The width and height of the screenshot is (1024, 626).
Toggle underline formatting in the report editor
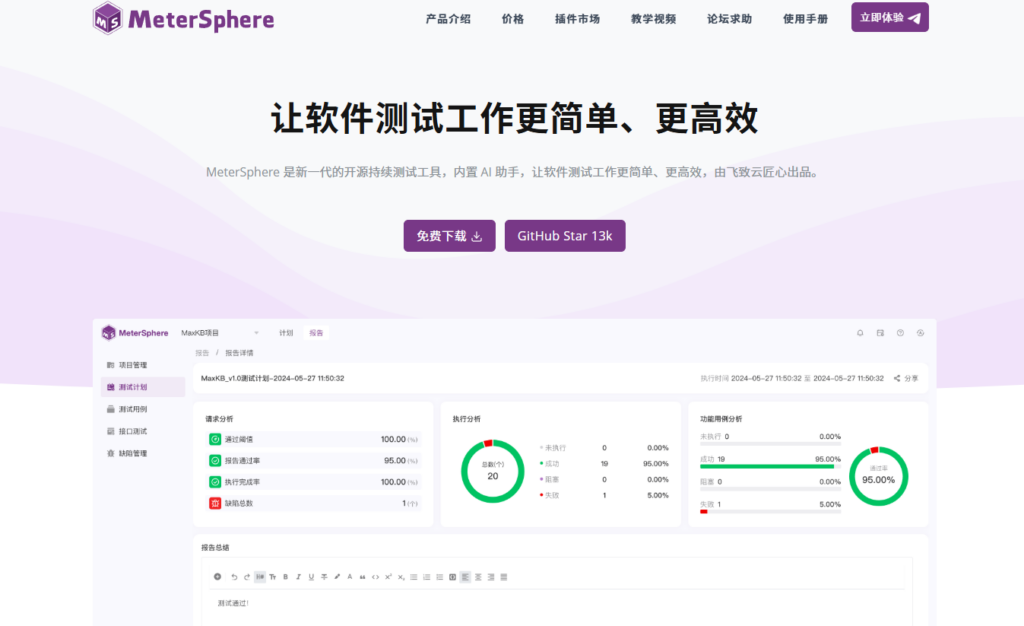(311, 577)
